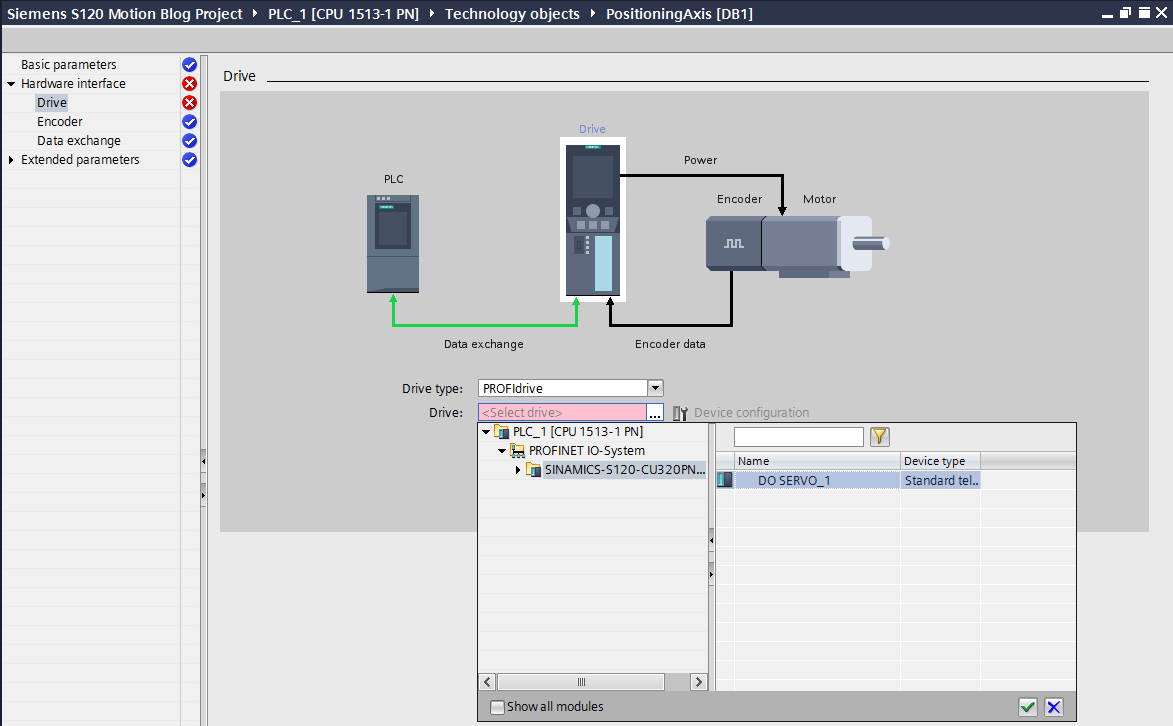Maximize the editor window
This screenshot has height=726, width=1173.
pyautogui.click(x=1145, y=13)
